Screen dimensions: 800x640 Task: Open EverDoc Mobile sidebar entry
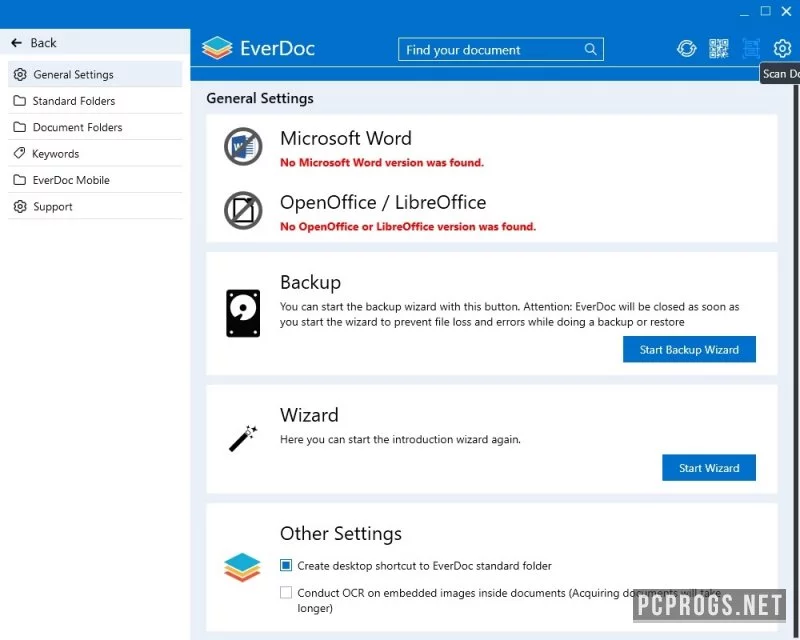95,180
